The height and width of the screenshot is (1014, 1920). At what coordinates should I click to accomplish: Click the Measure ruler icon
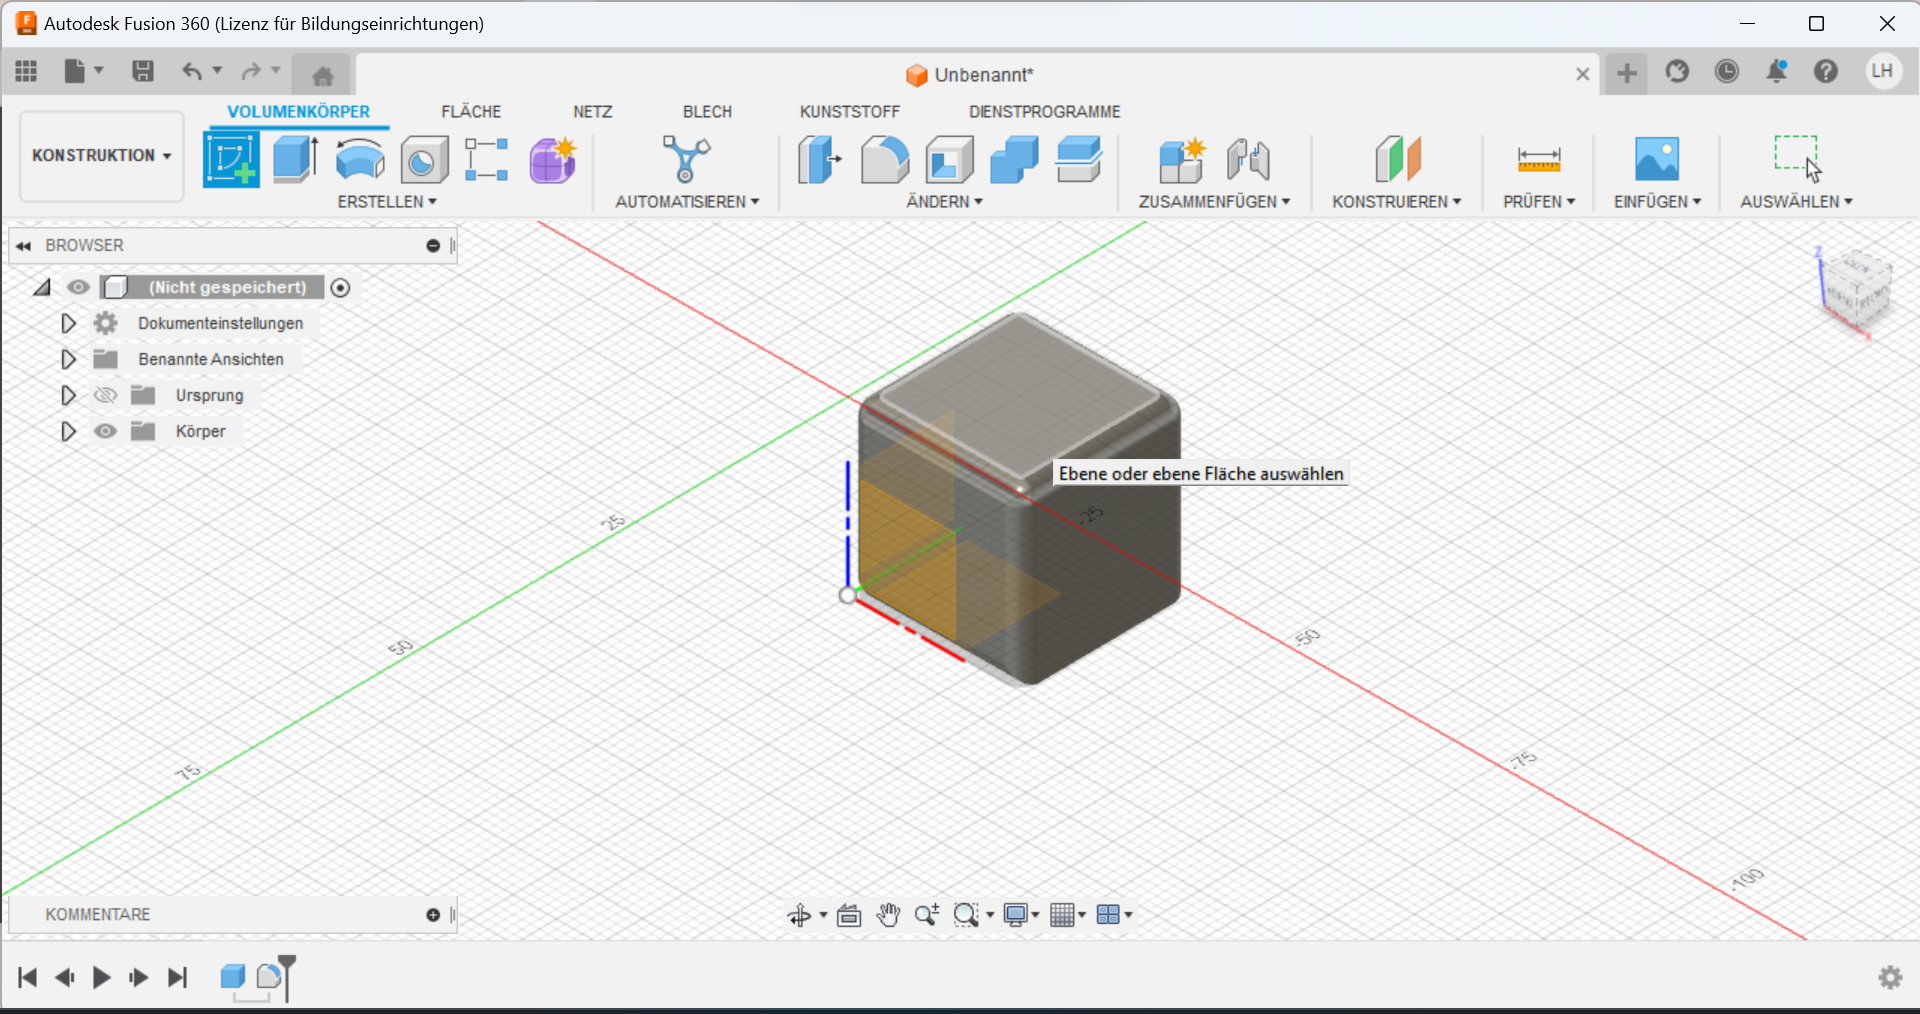click(x=1538, y=160)
